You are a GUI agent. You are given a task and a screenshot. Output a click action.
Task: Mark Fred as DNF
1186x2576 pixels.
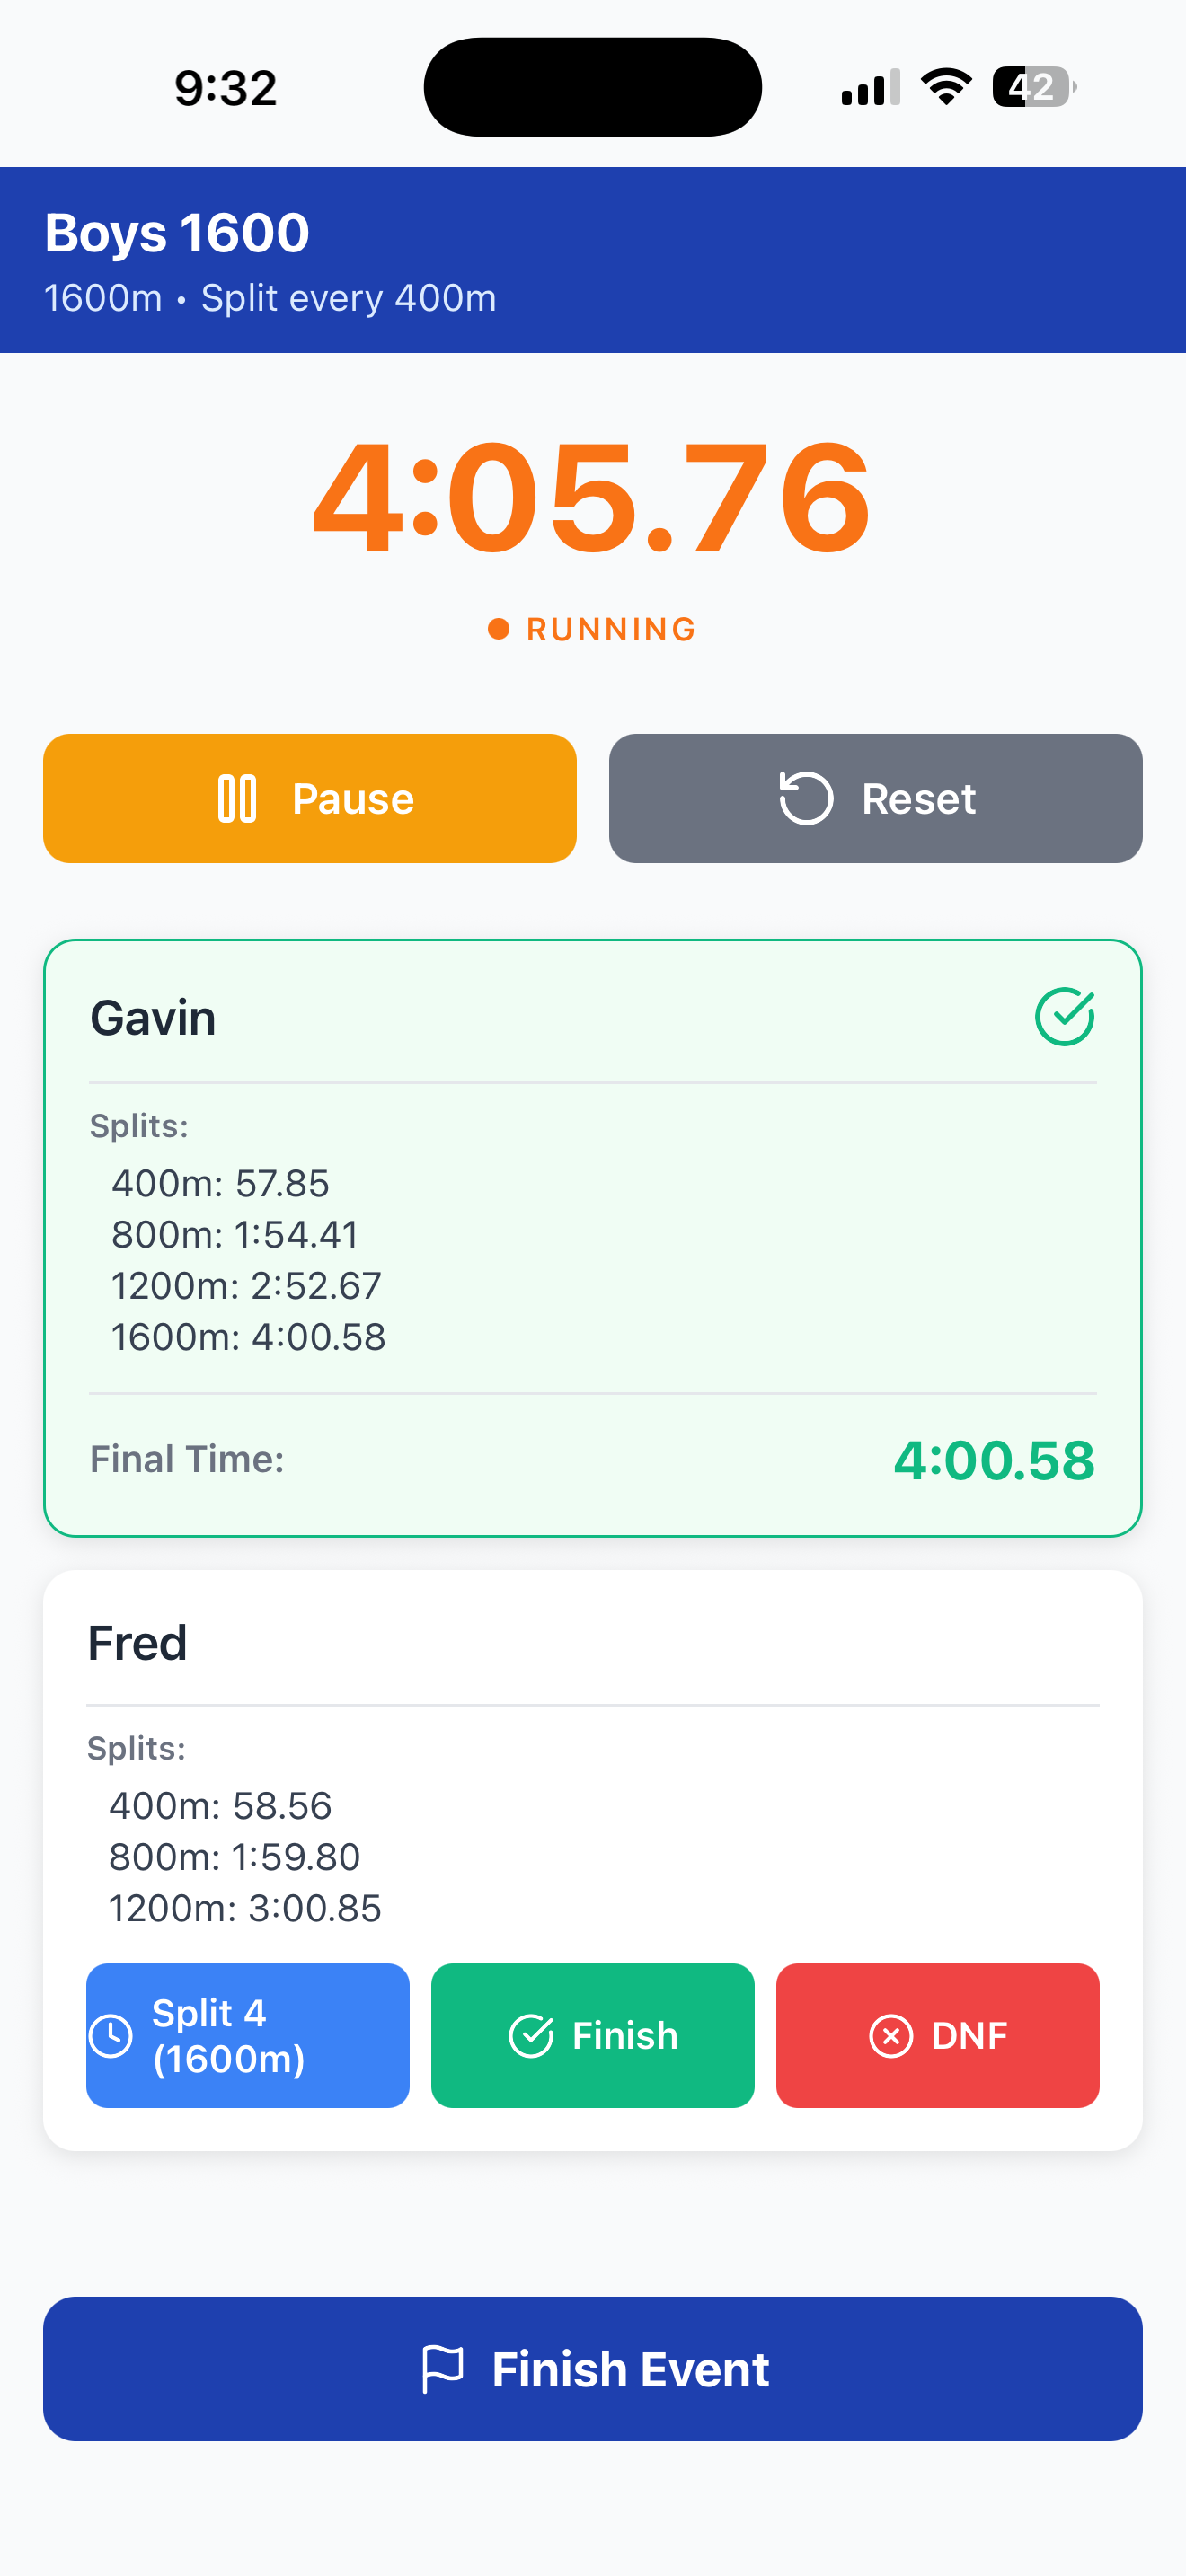point(937,2036)
